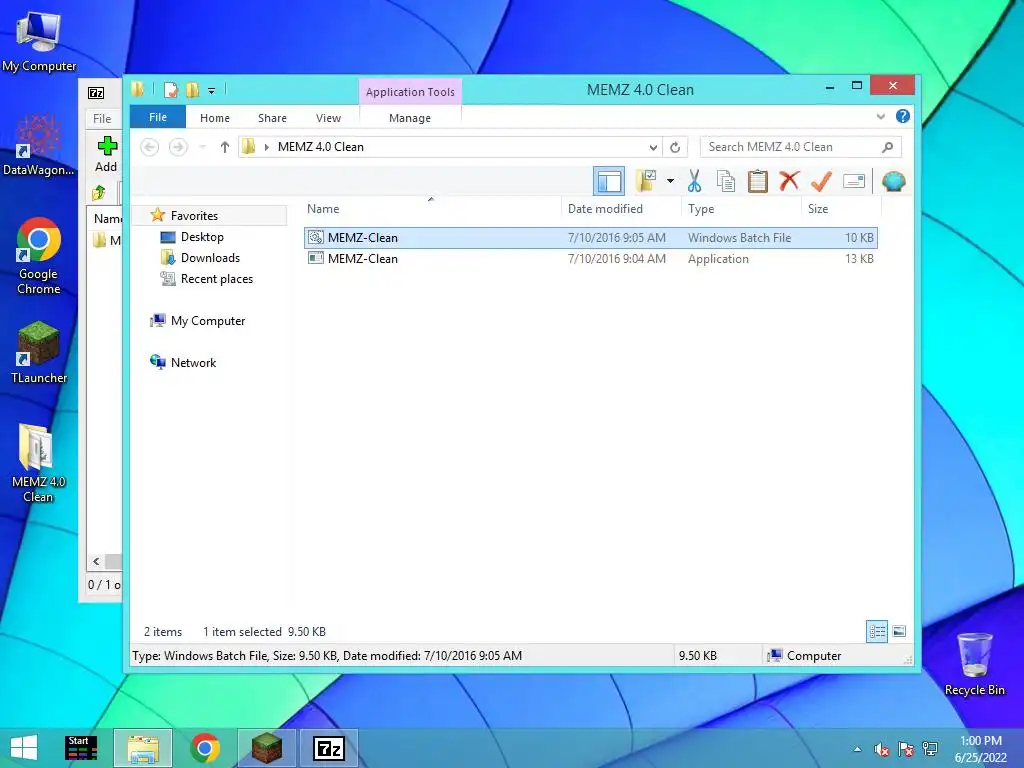Open the Explorer Help question mark

903,116
